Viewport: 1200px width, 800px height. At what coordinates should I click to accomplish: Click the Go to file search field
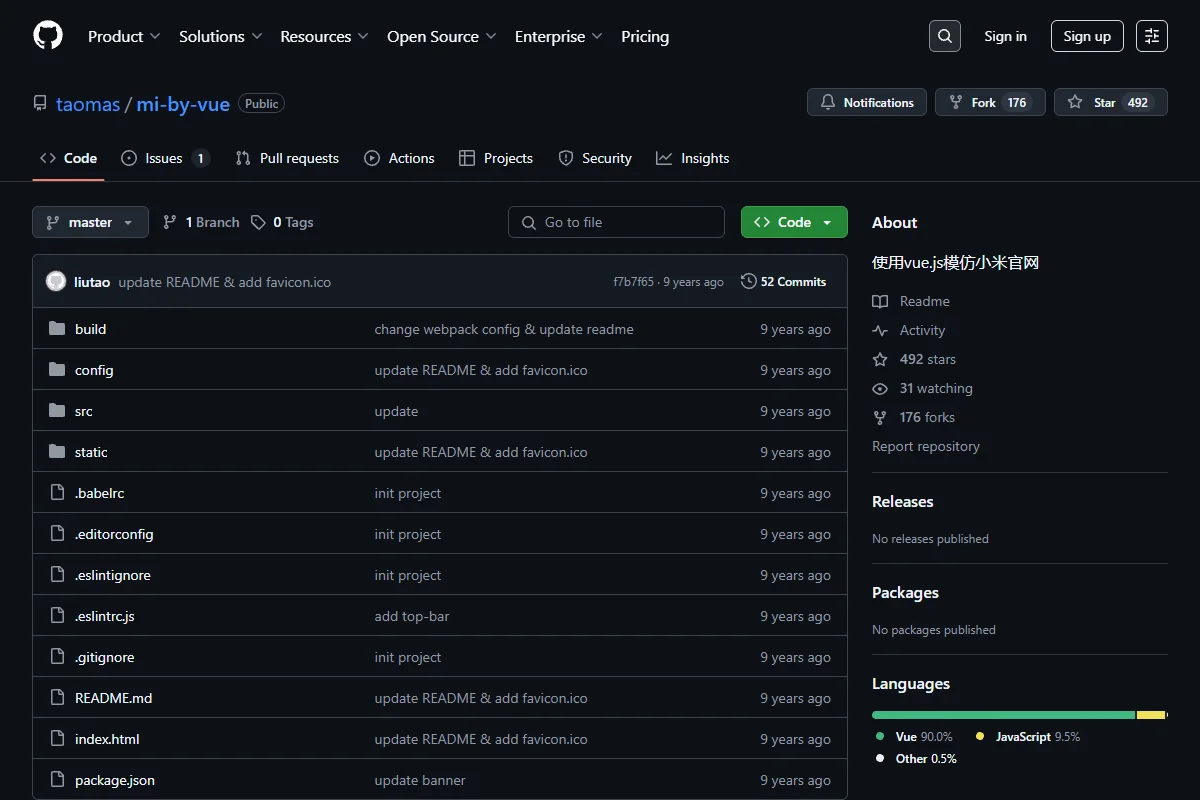[616, 222]
